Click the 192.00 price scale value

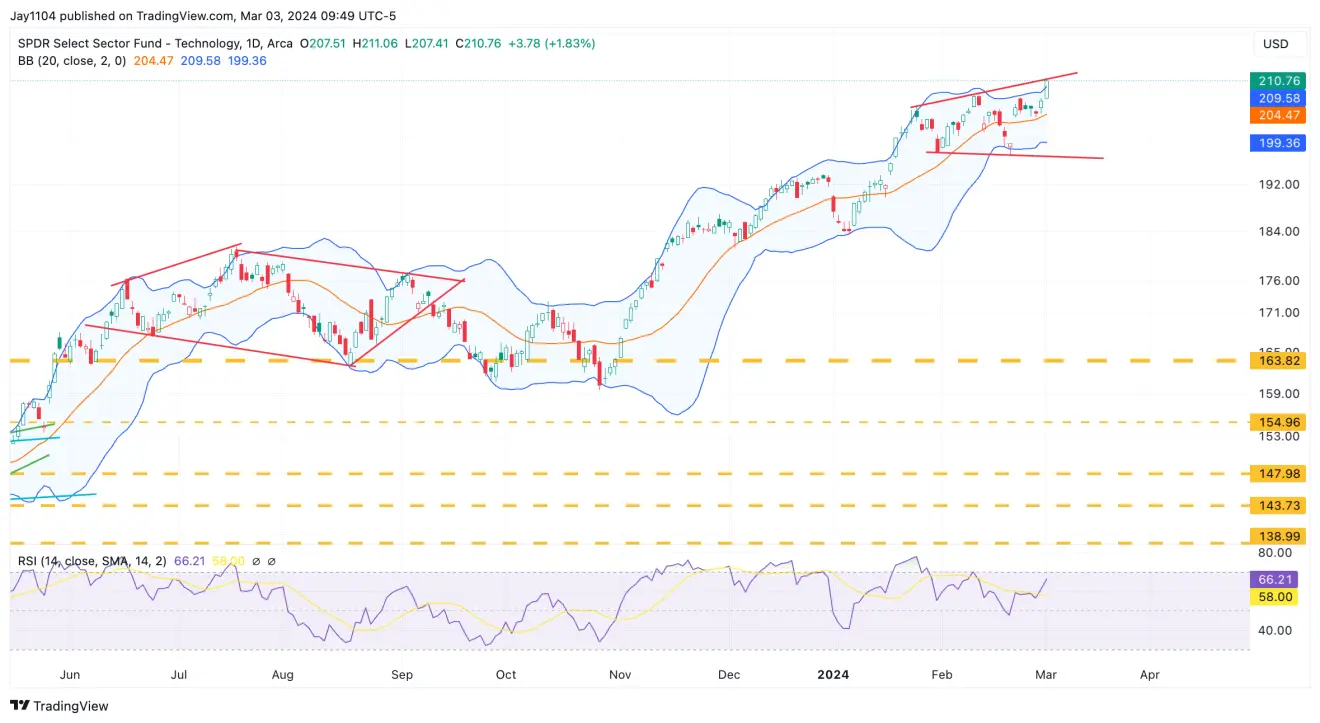pos(1279,185)
